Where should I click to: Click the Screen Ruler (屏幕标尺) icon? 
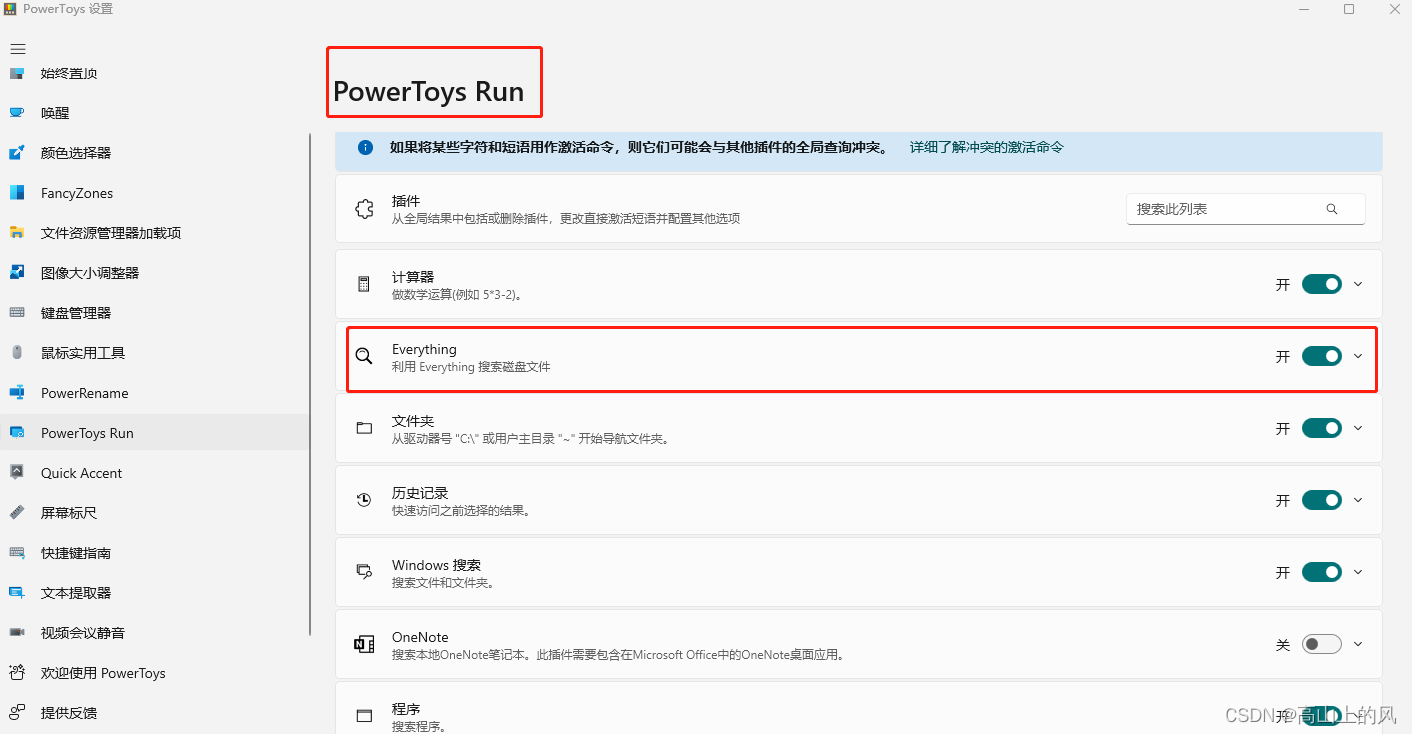click(17, 513)
